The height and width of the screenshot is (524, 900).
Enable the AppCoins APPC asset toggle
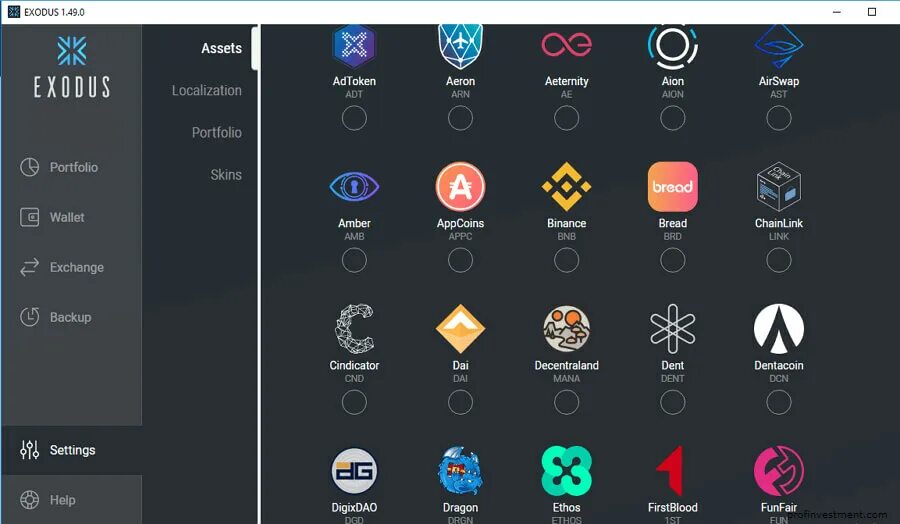pyautogui.click(x=460, y=260)
